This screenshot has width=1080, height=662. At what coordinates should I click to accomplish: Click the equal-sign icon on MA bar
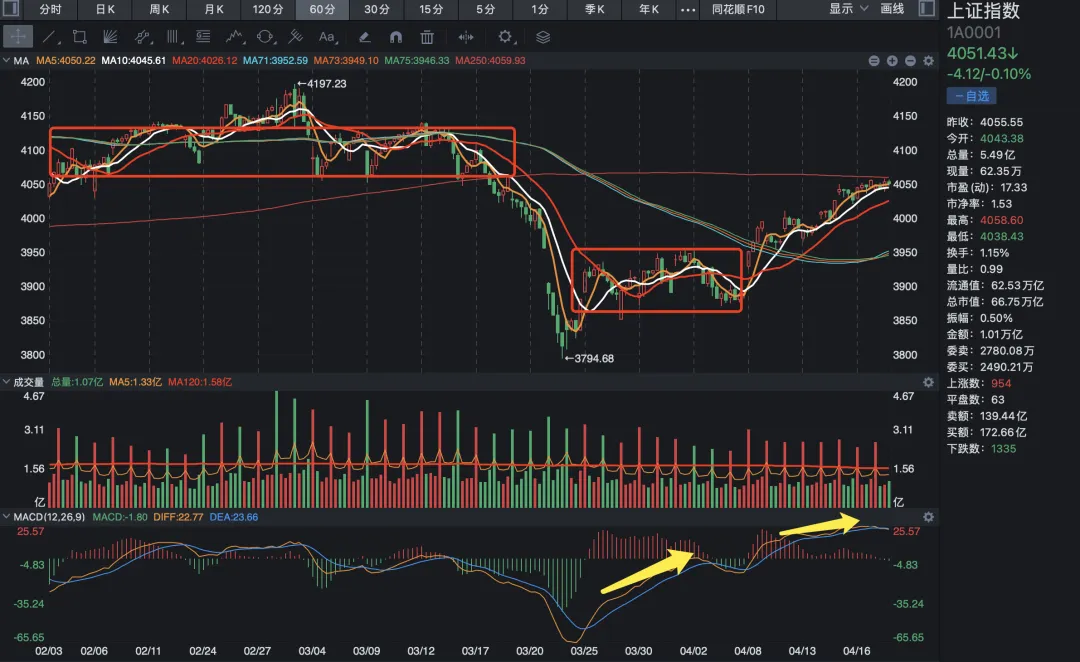tap(873, 61)
